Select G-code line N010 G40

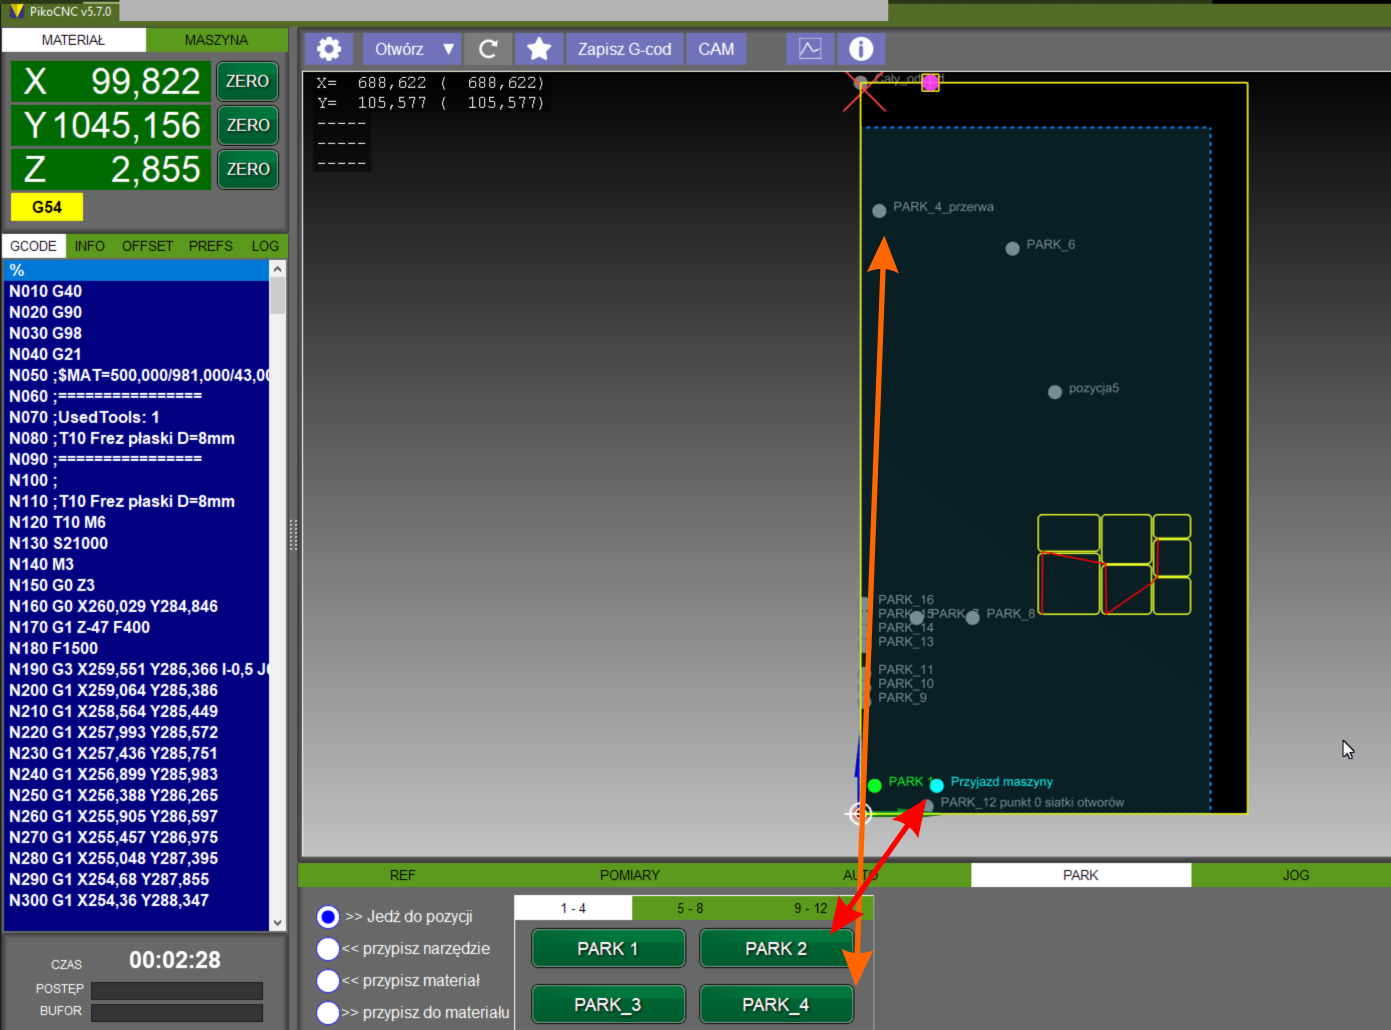(136, 291)
